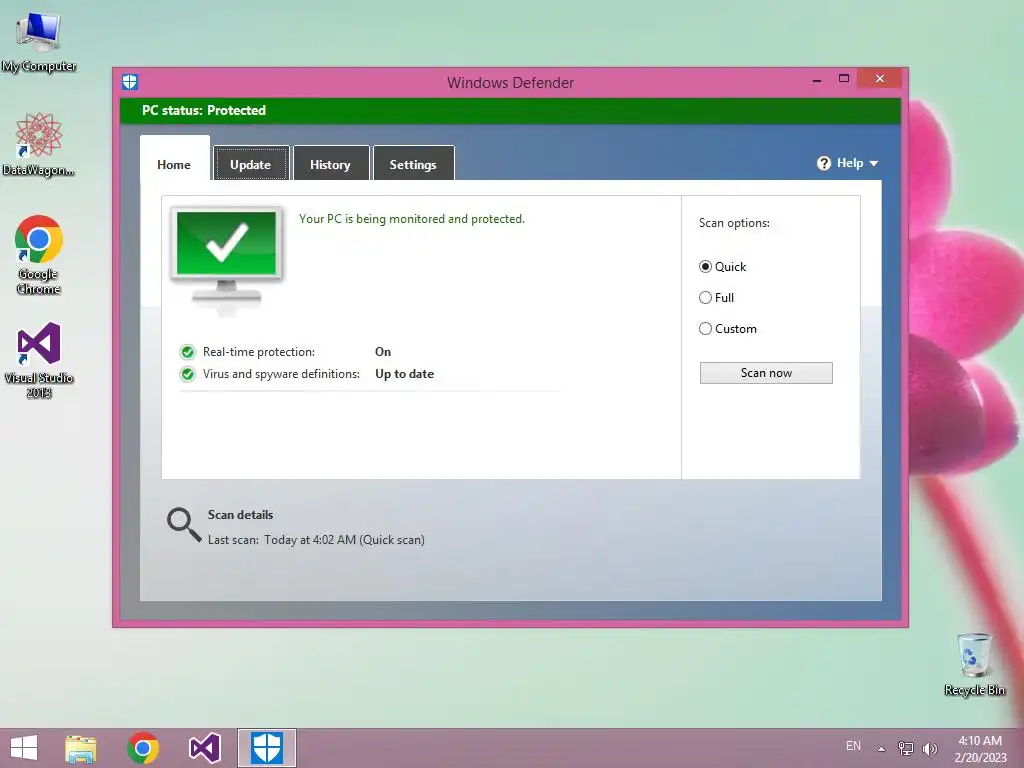Open the Recycle Bin on desktop
The width and height of the screenshot is (1024, 768).
(x=974, y=664)
